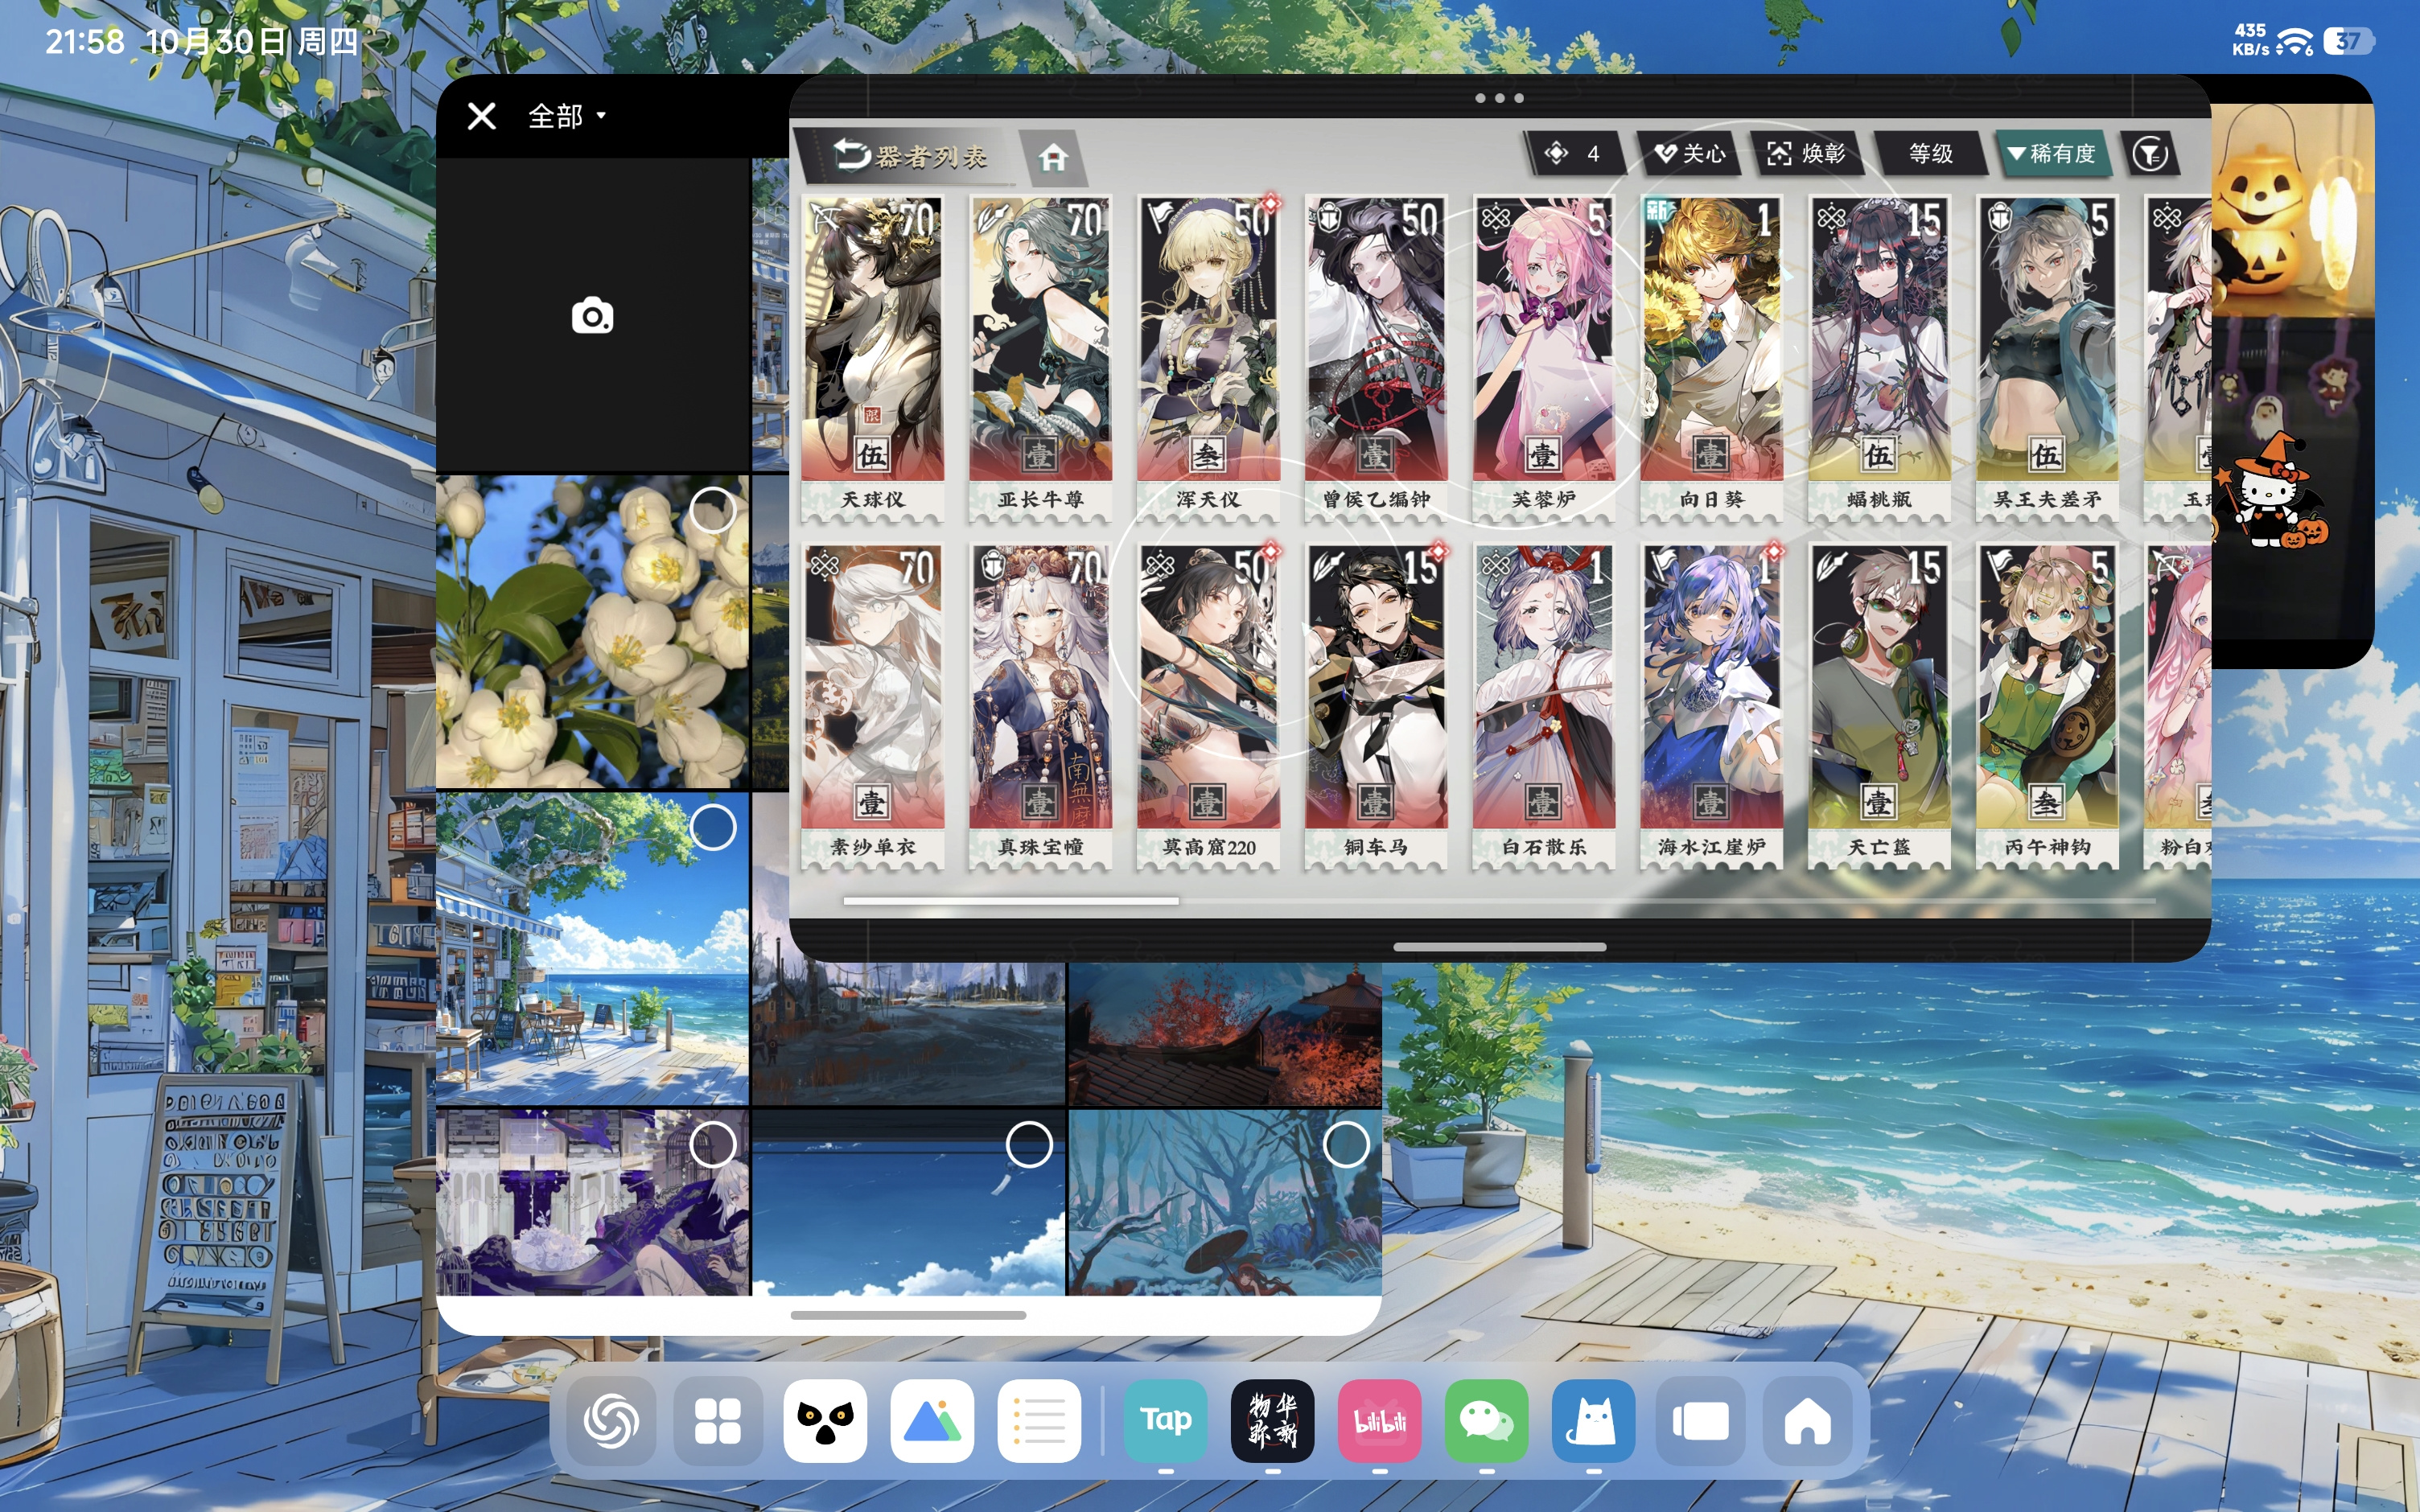Launch the TapTap app in dock

1166,1421
